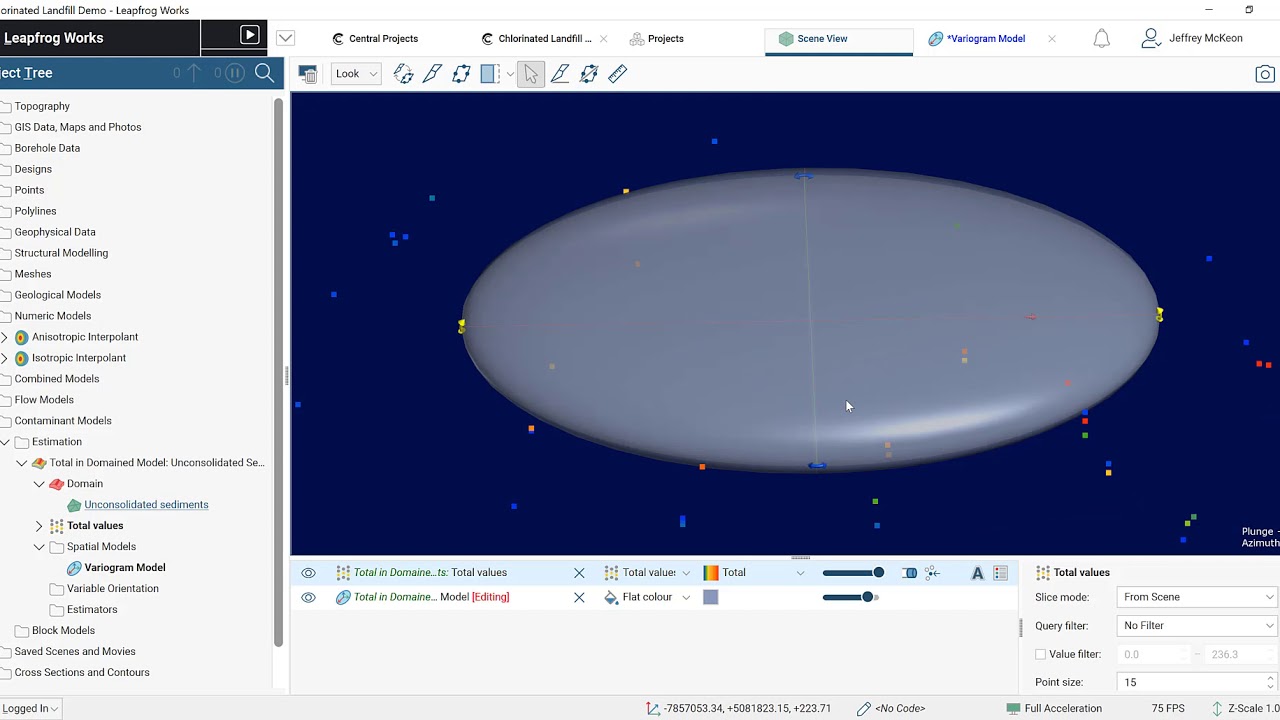Open legend icon for Total values row
This screenshot has width=1280, height=720.
(1001, 573)
